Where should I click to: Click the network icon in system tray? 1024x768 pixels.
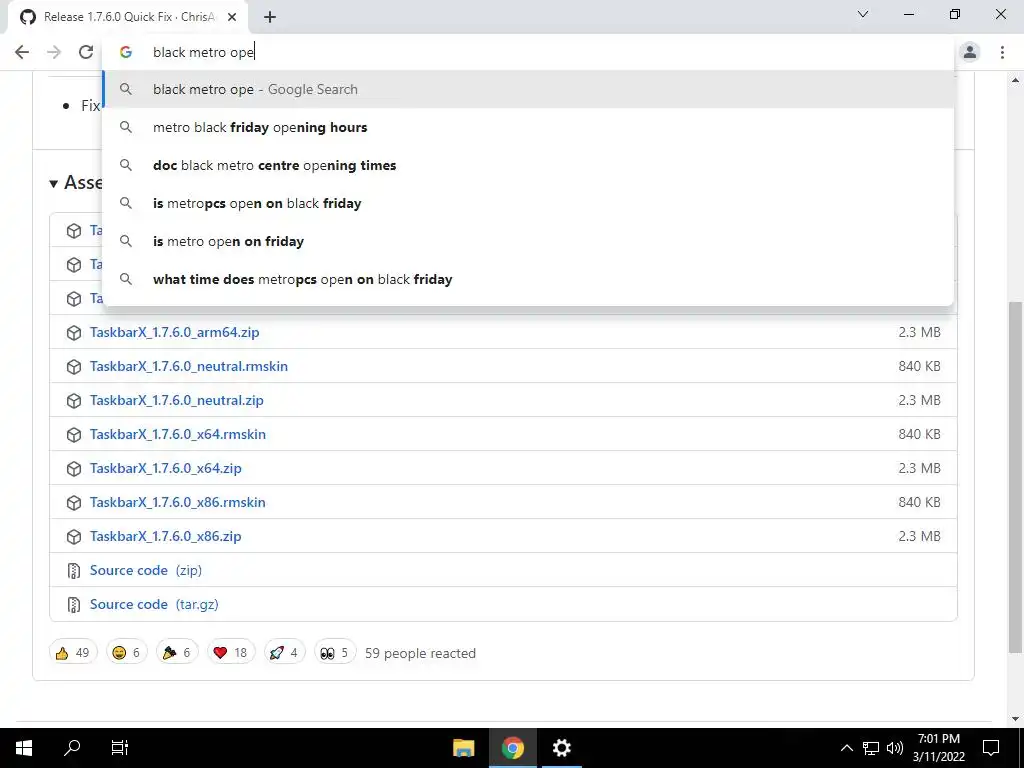pyautogui.click(x=871, y=748)
